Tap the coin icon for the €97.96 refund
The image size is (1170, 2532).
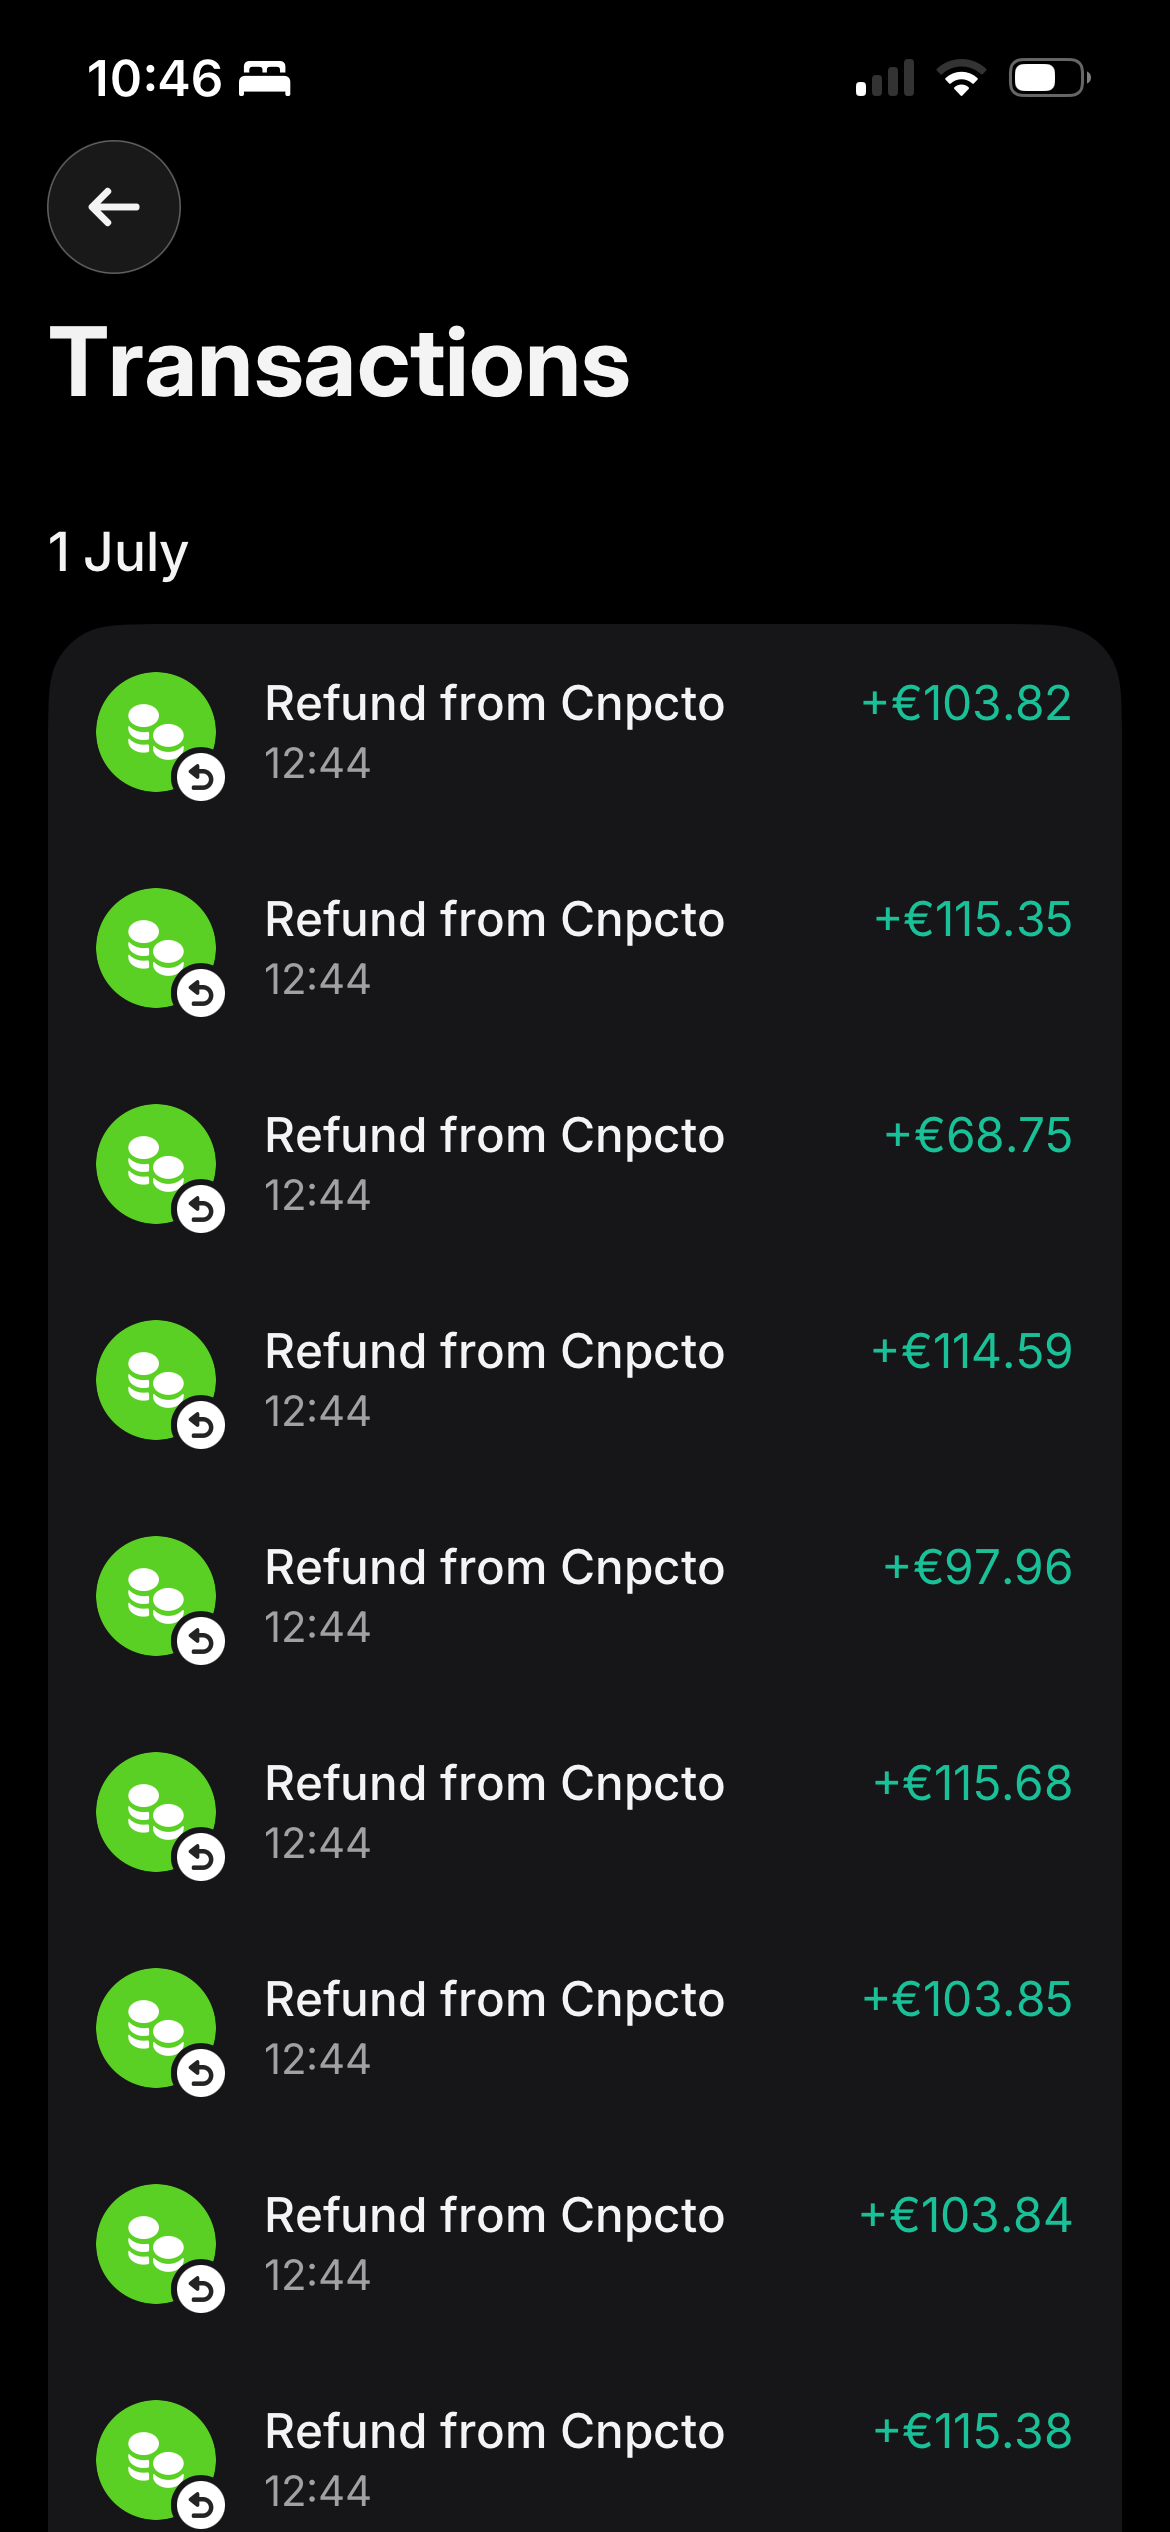[156, 1596]
